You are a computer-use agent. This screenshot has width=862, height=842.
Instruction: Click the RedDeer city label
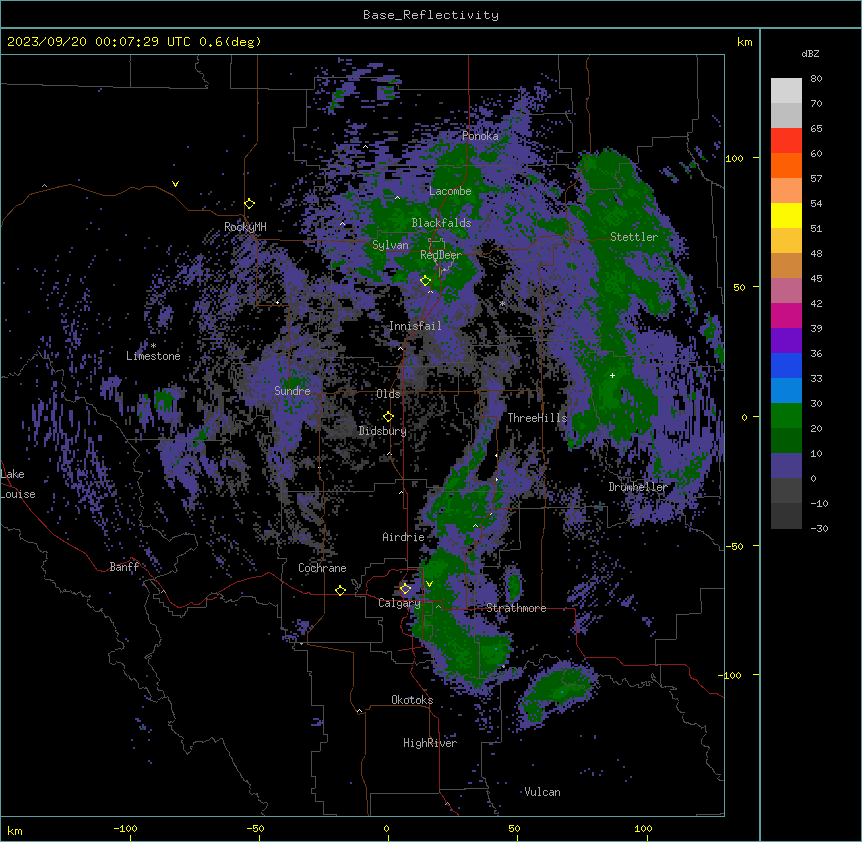[441, 255]
